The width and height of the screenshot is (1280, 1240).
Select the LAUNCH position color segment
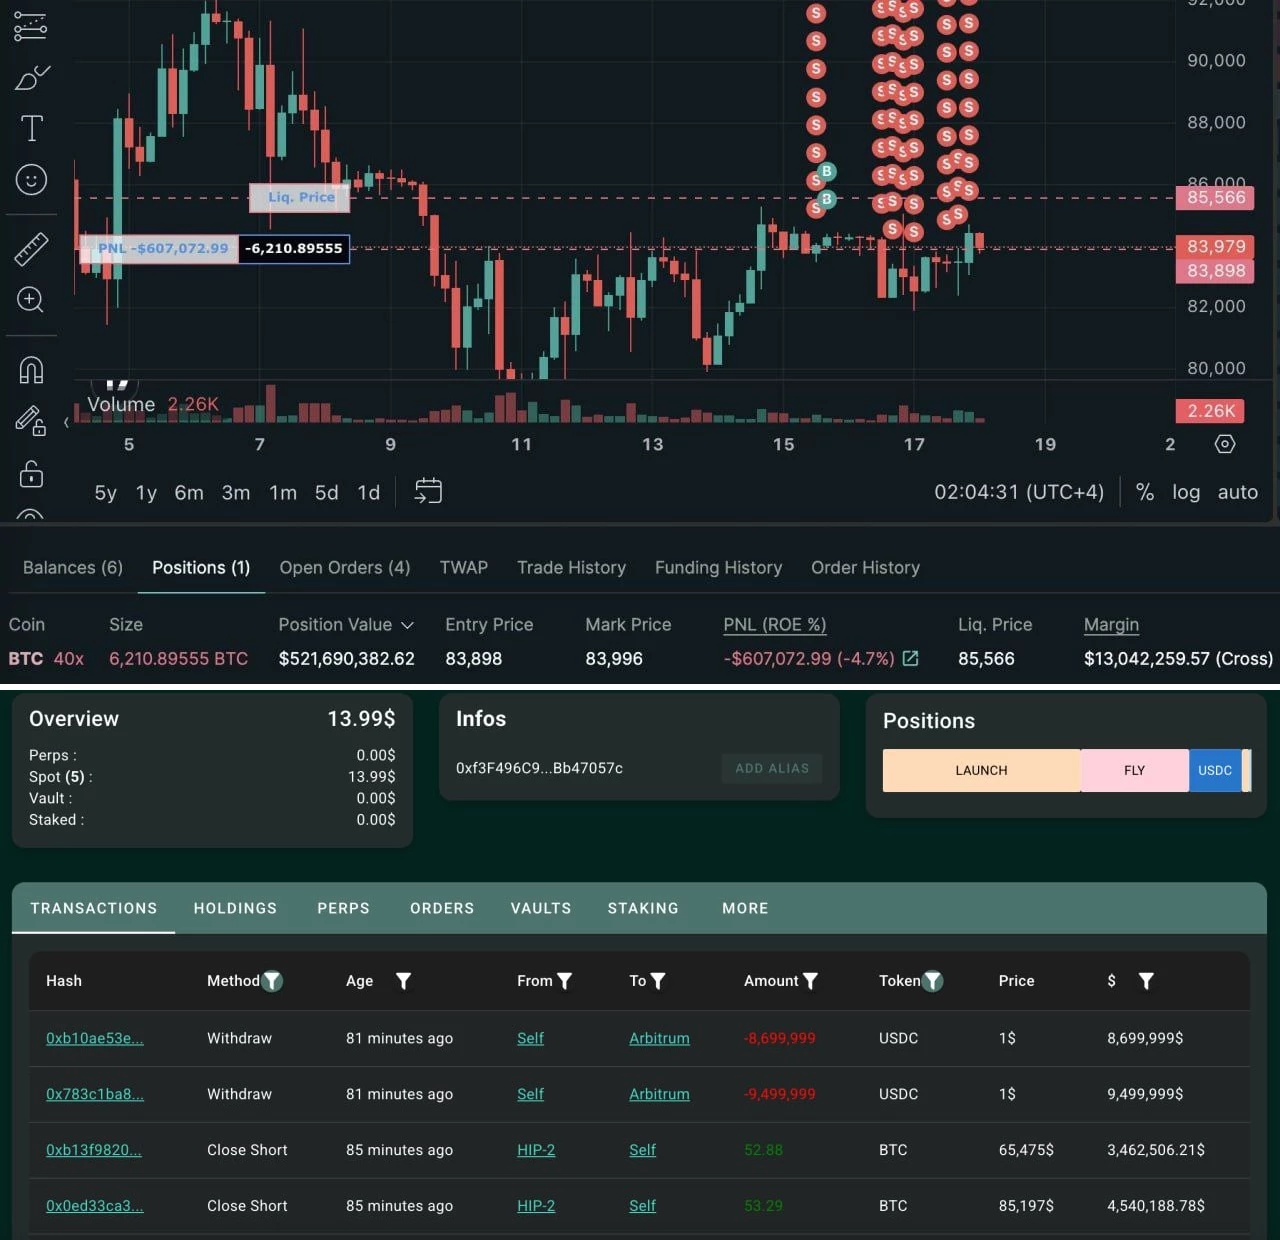click(x=981, y=771)
